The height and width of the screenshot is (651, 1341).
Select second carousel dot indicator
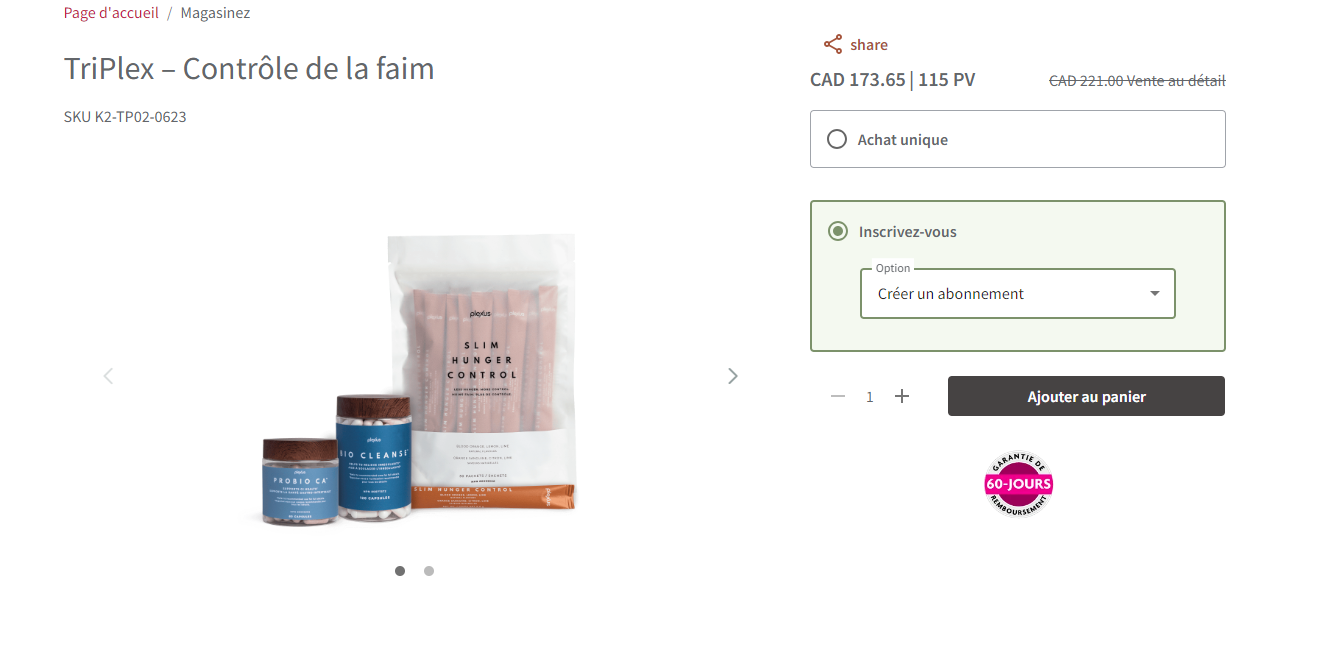pos(429,571)
